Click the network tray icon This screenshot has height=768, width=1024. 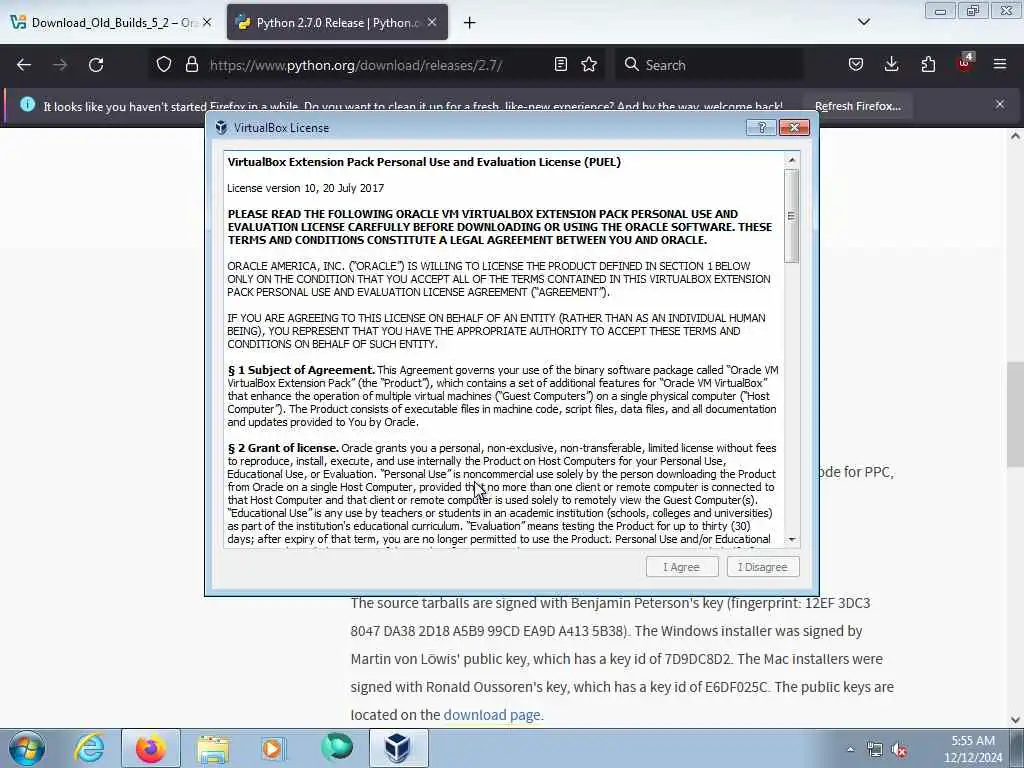click(874, 750)
